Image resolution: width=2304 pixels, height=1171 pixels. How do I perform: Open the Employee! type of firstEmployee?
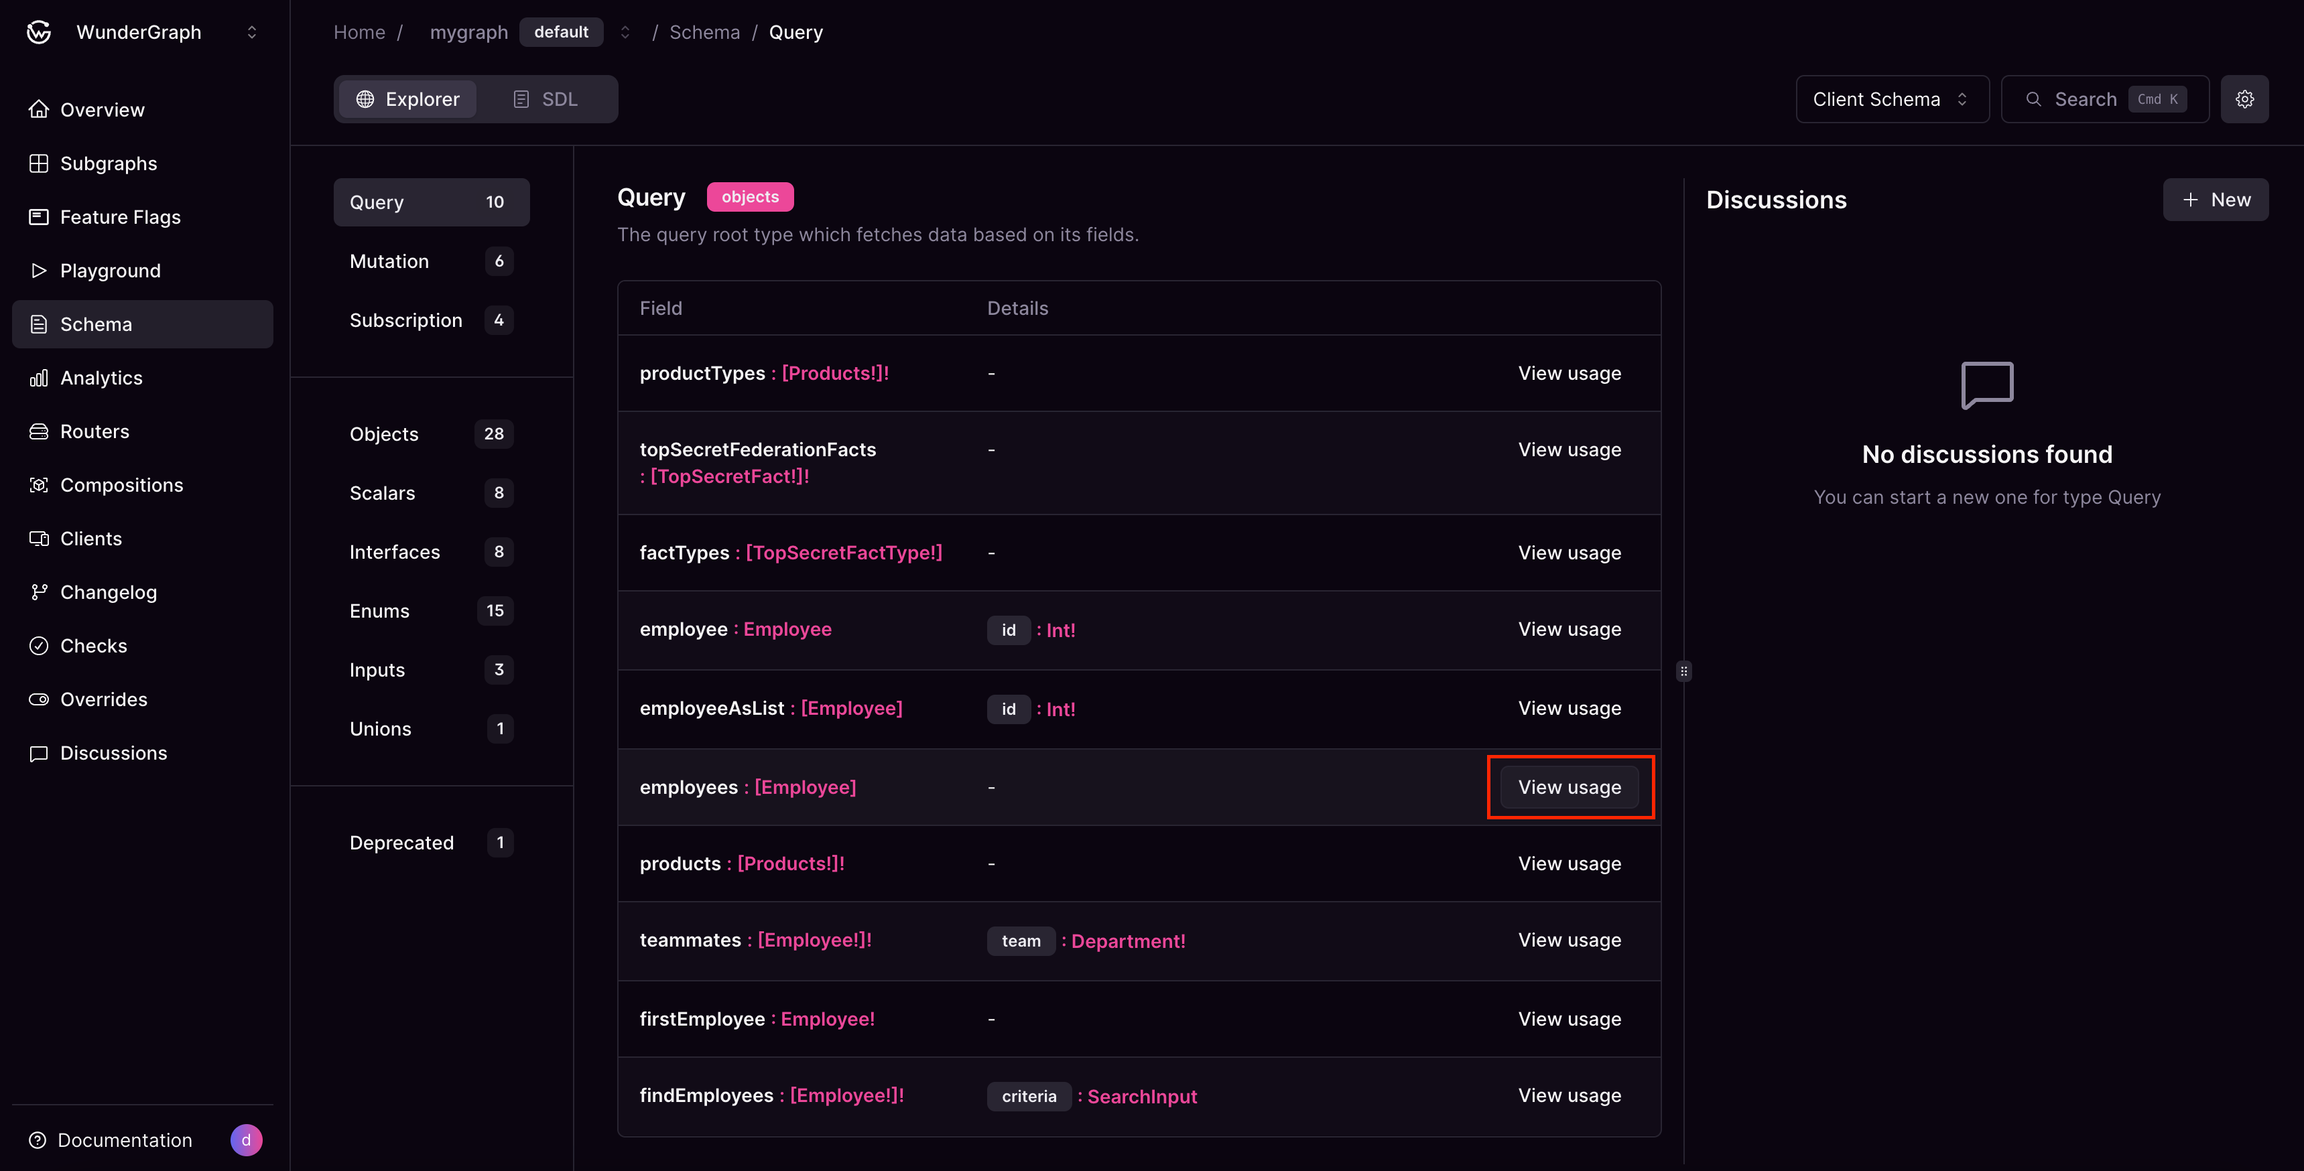coord(827,1019)
